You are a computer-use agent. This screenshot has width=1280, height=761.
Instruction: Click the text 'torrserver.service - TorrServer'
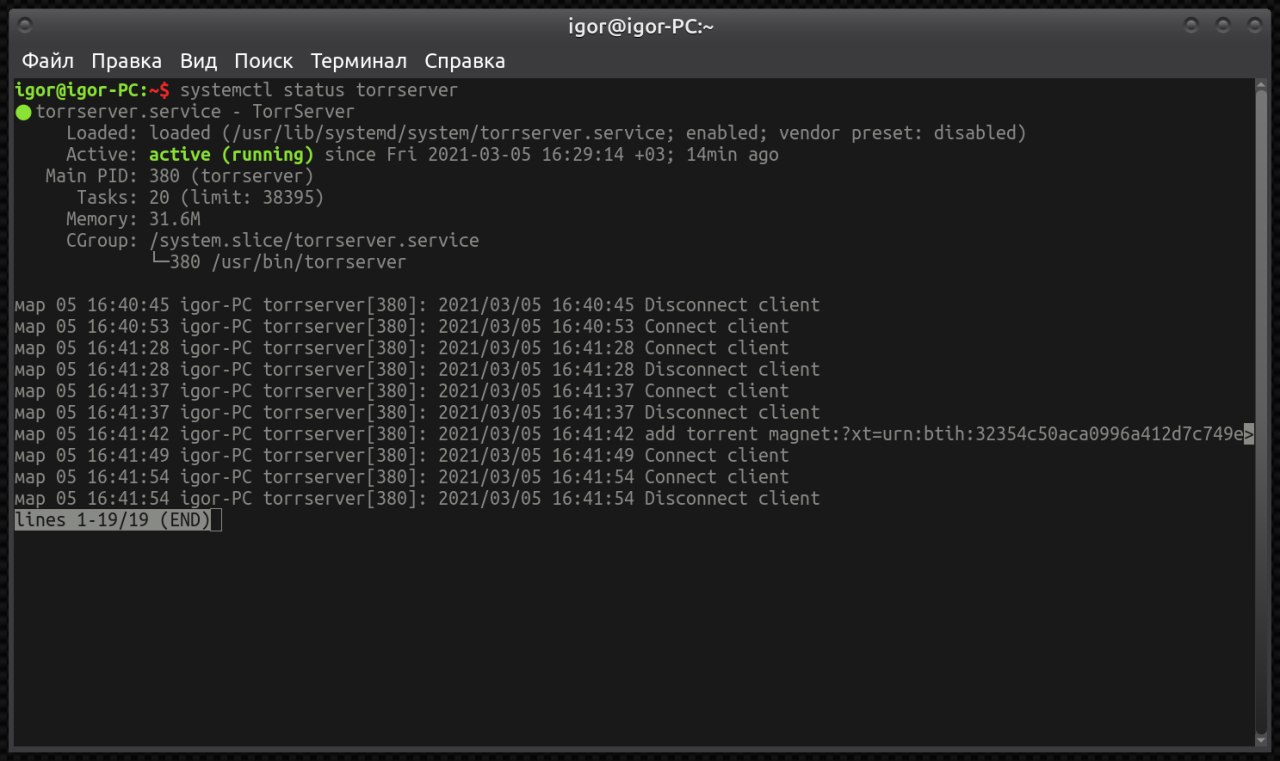point(195,112)
